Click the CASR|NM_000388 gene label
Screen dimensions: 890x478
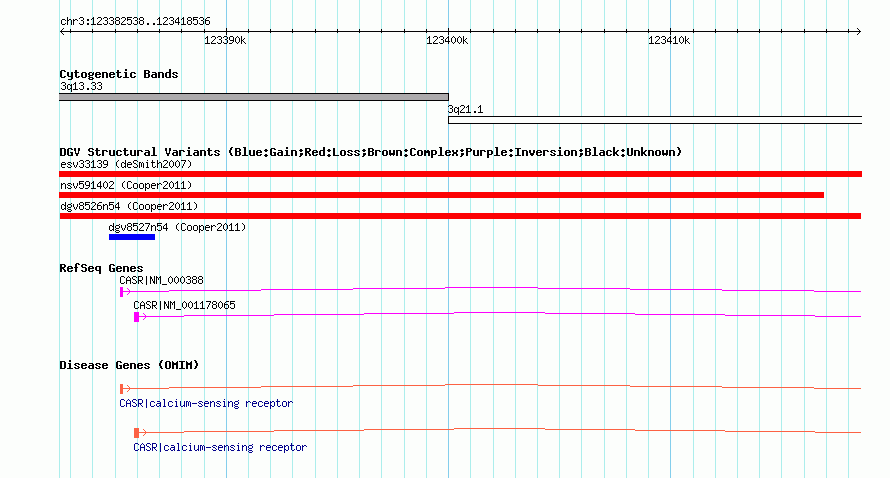pos(161,280)
